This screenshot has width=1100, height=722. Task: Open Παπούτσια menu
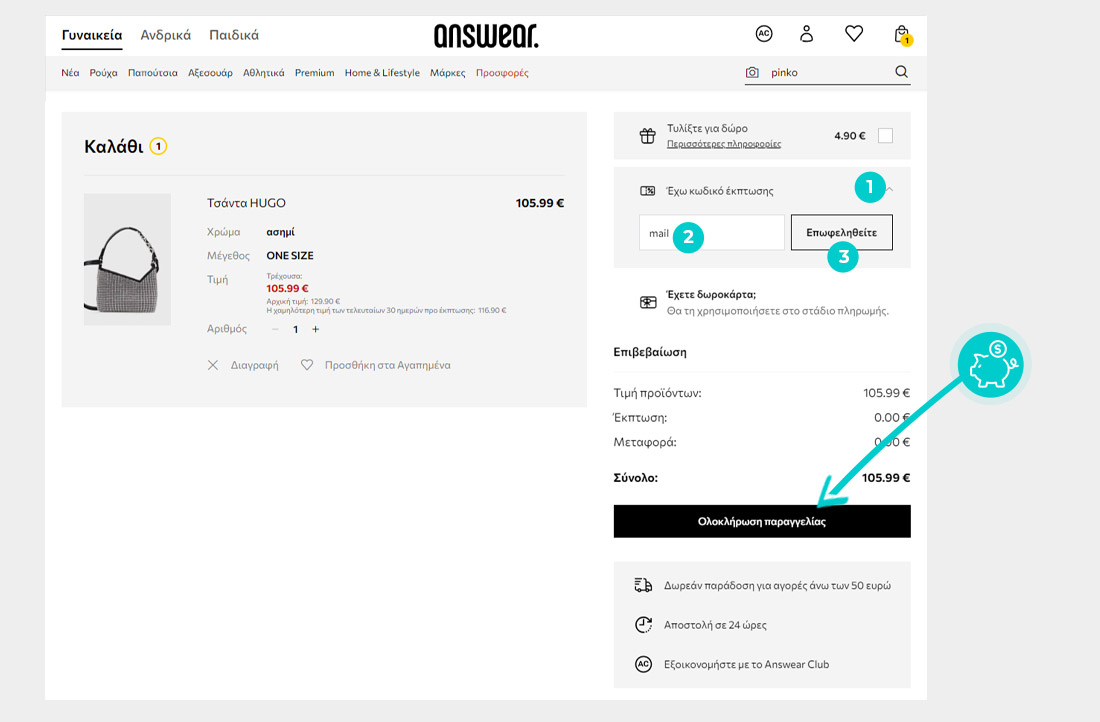[x=152, y=72]
